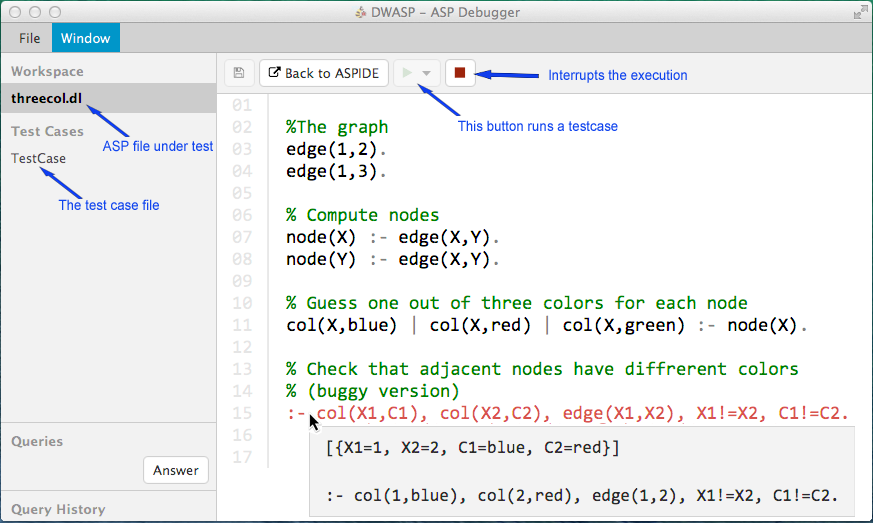Click the comment '%The graph'
This screenshot has width=873, height=523.
(x=337, y=127)
